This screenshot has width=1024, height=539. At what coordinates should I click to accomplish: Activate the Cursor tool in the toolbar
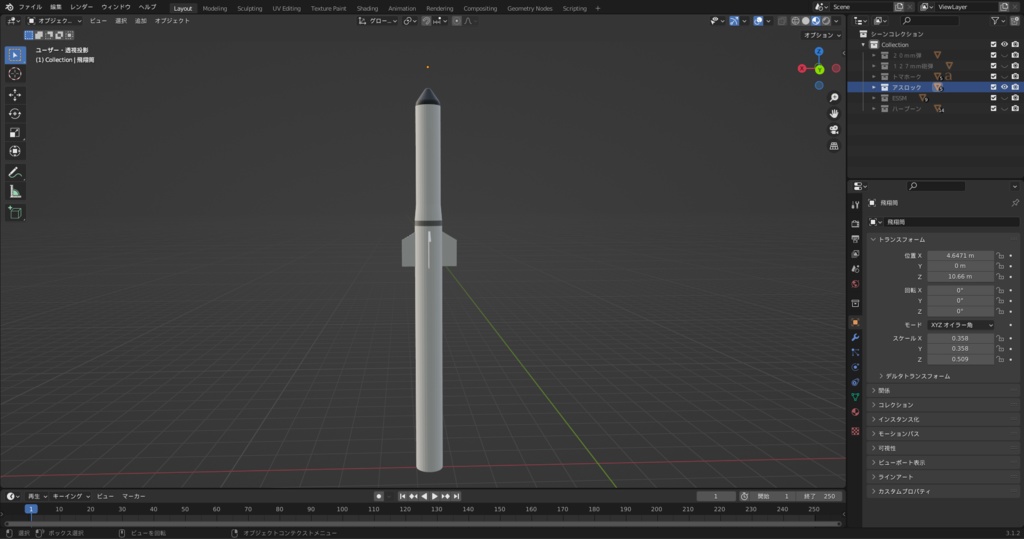(x=15, y=74)
